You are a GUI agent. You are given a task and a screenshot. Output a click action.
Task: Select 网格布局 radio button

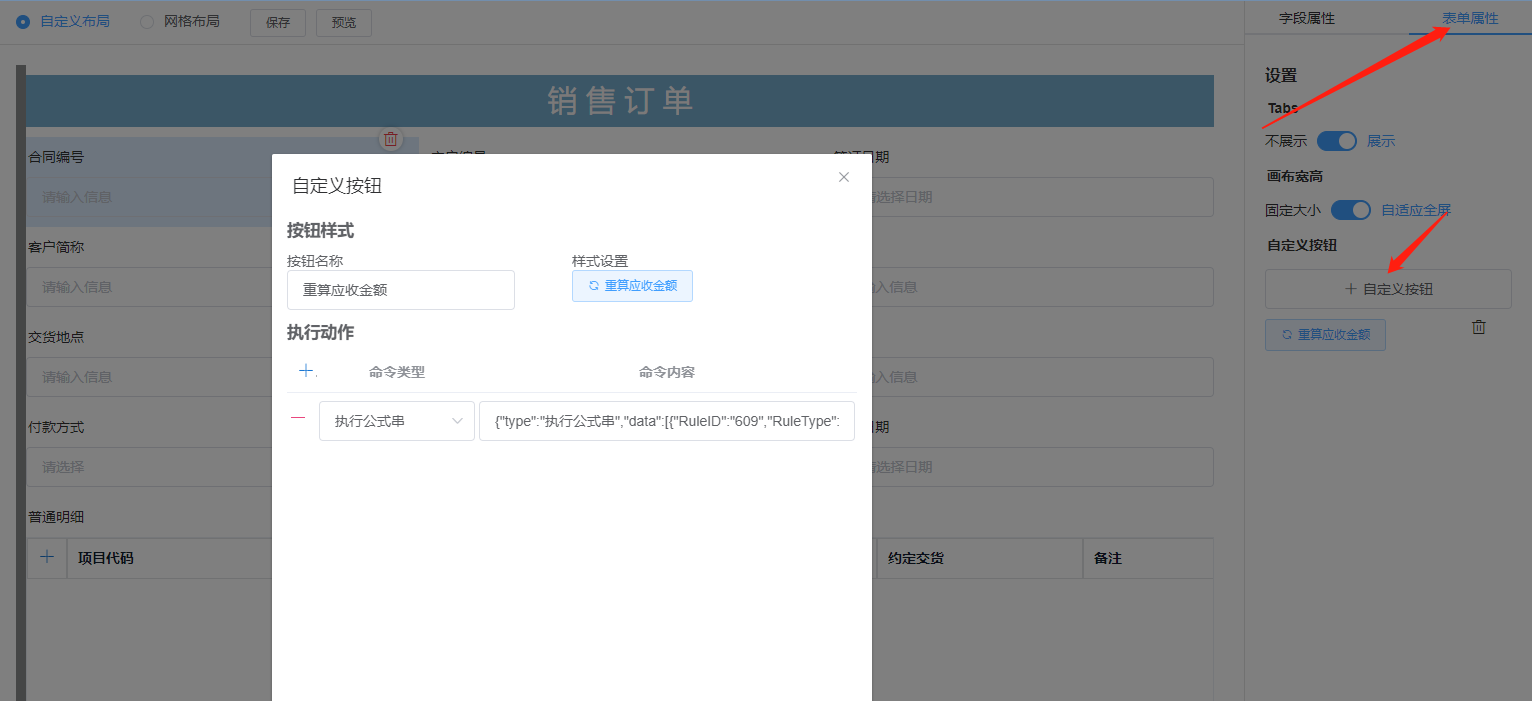pyautogui.click(x=147, y=22)
